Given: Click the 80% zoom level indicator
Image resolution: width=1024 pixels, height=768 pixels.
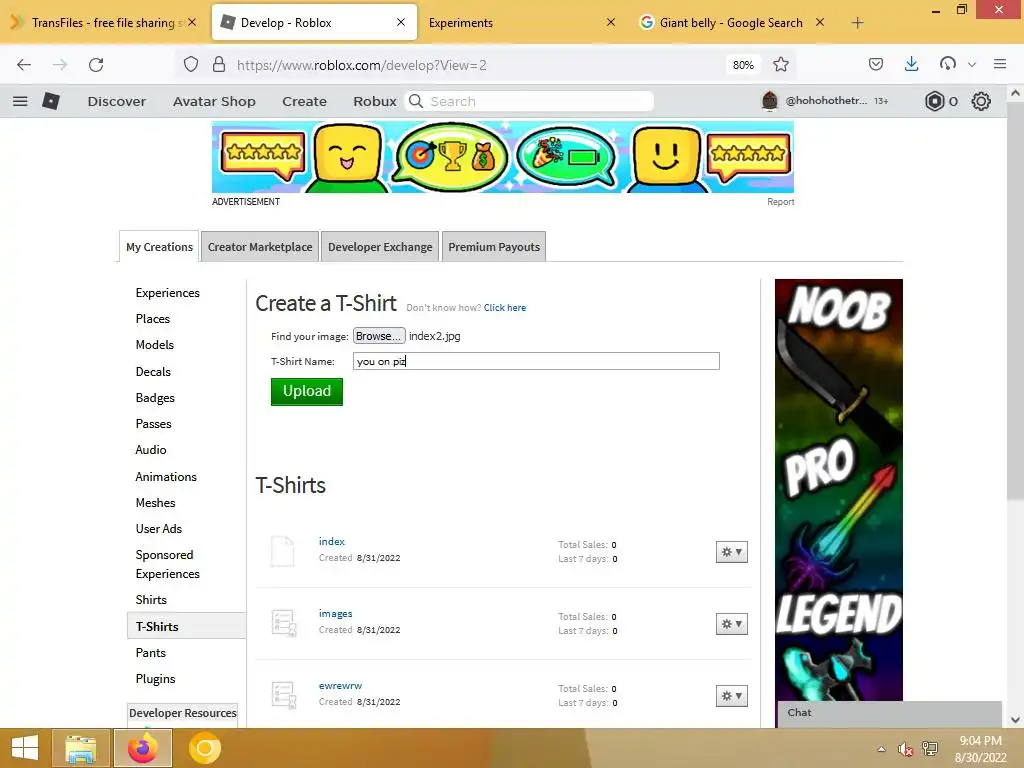Looking at the screenshot, I should tap(743, 65).
